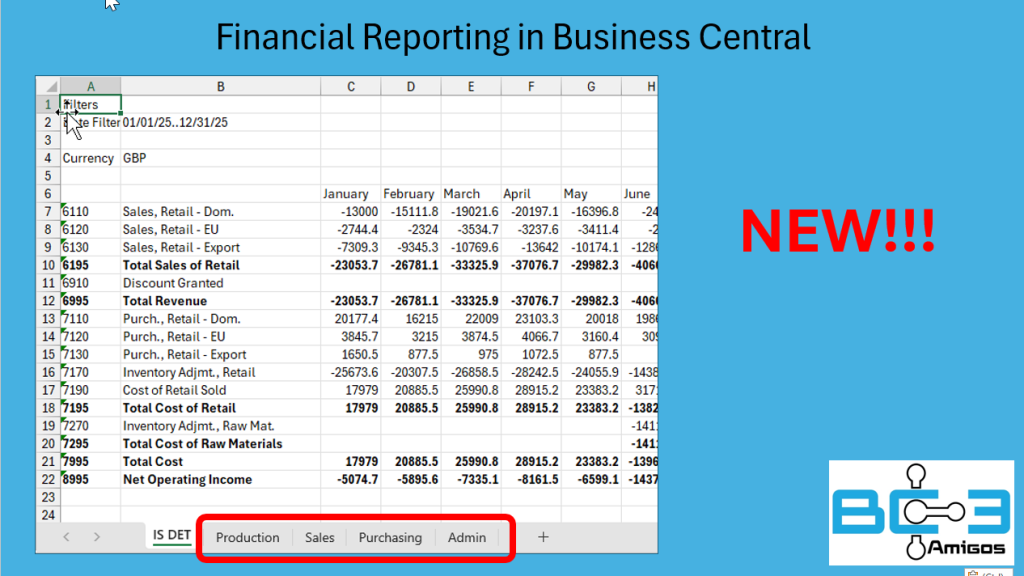Image resolution: width=1024 pixels, height=576 pixels.
Task: Click the Filters cell in A1
Action: tap(91, 104)
